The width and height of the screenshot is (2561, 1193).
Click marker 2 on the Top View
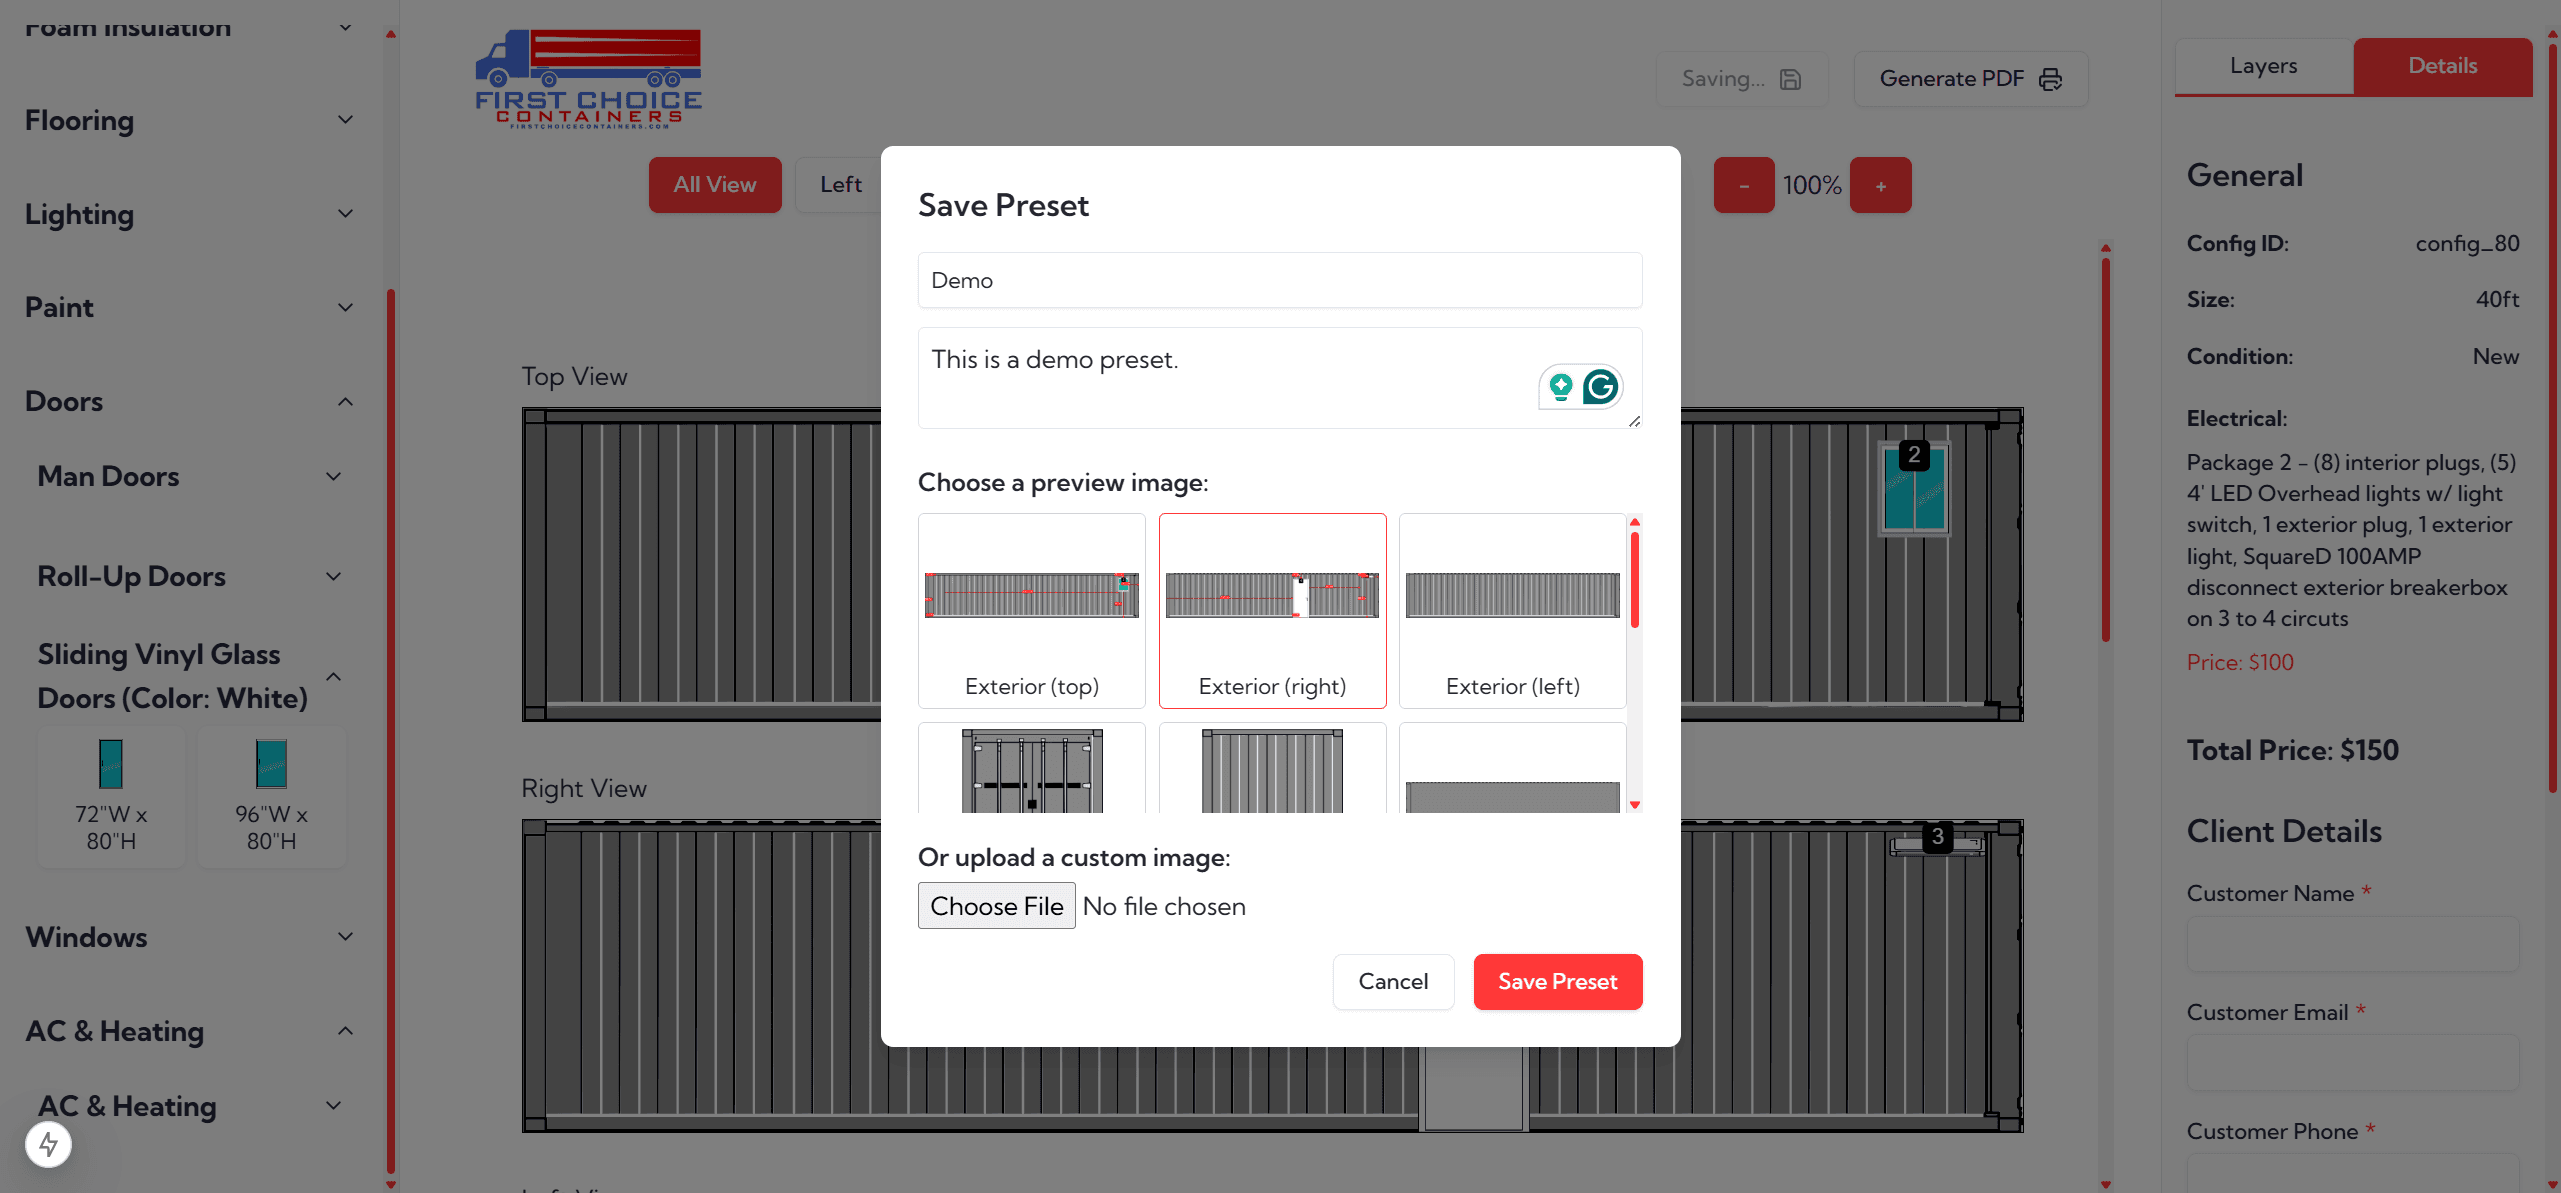pyautogui.click(x=1913, y=455)
